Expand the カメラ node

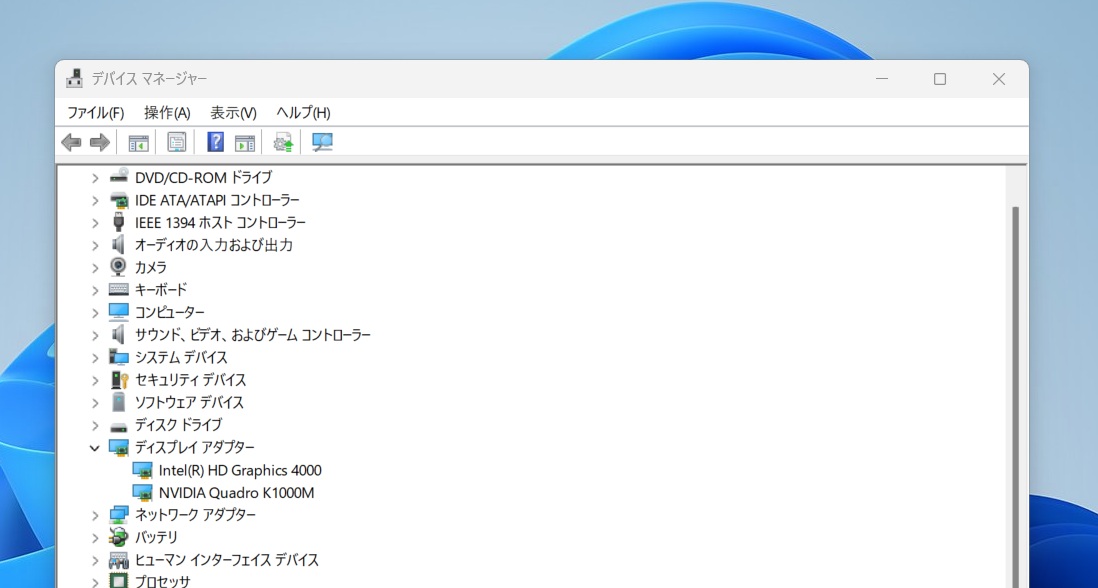(95, 267)
